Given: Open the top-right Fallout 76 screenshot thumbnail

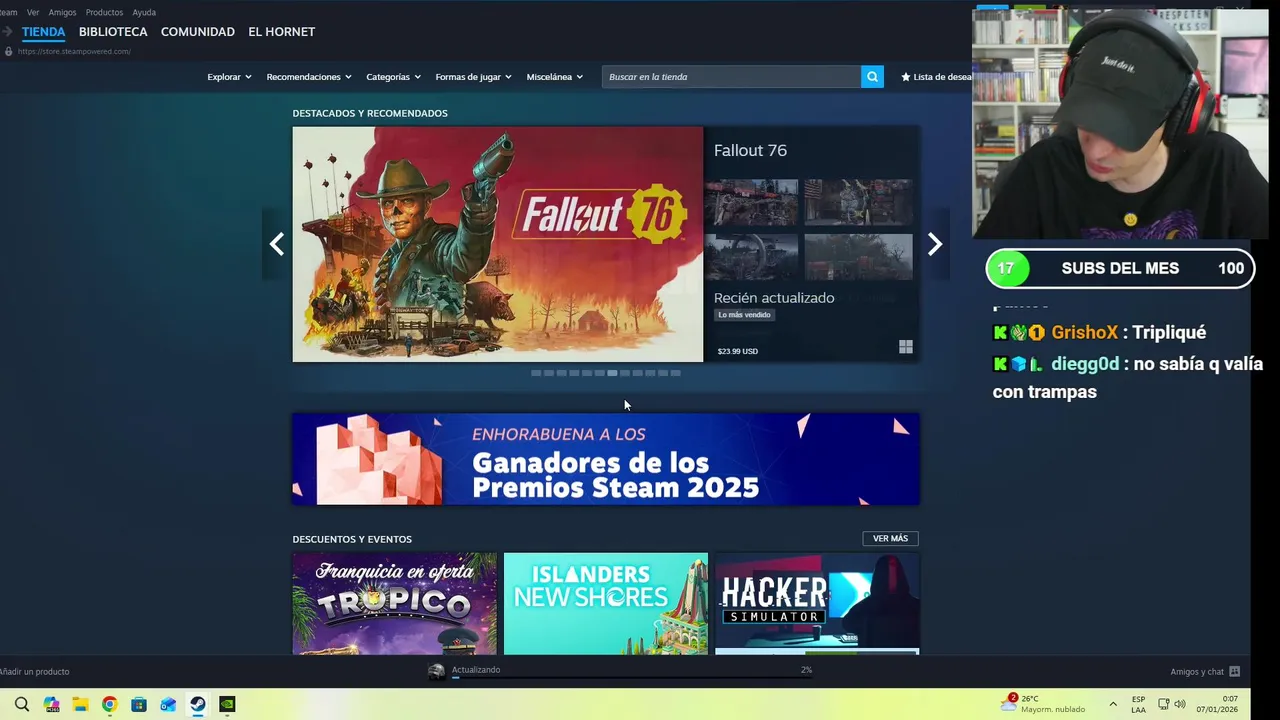Looking at the screenshot, I should (x=858, y=203).
